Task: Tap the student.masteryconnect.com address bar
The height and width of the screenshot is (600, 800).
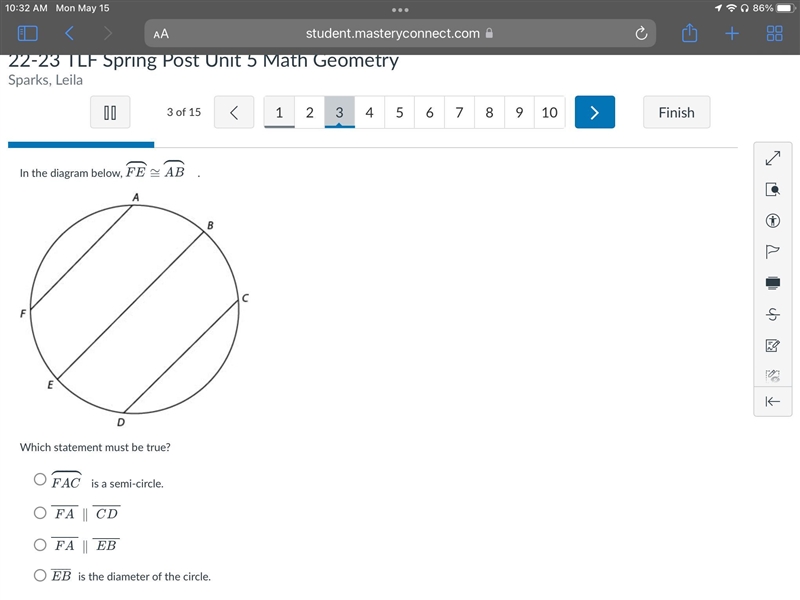Action: click(400, 34)
